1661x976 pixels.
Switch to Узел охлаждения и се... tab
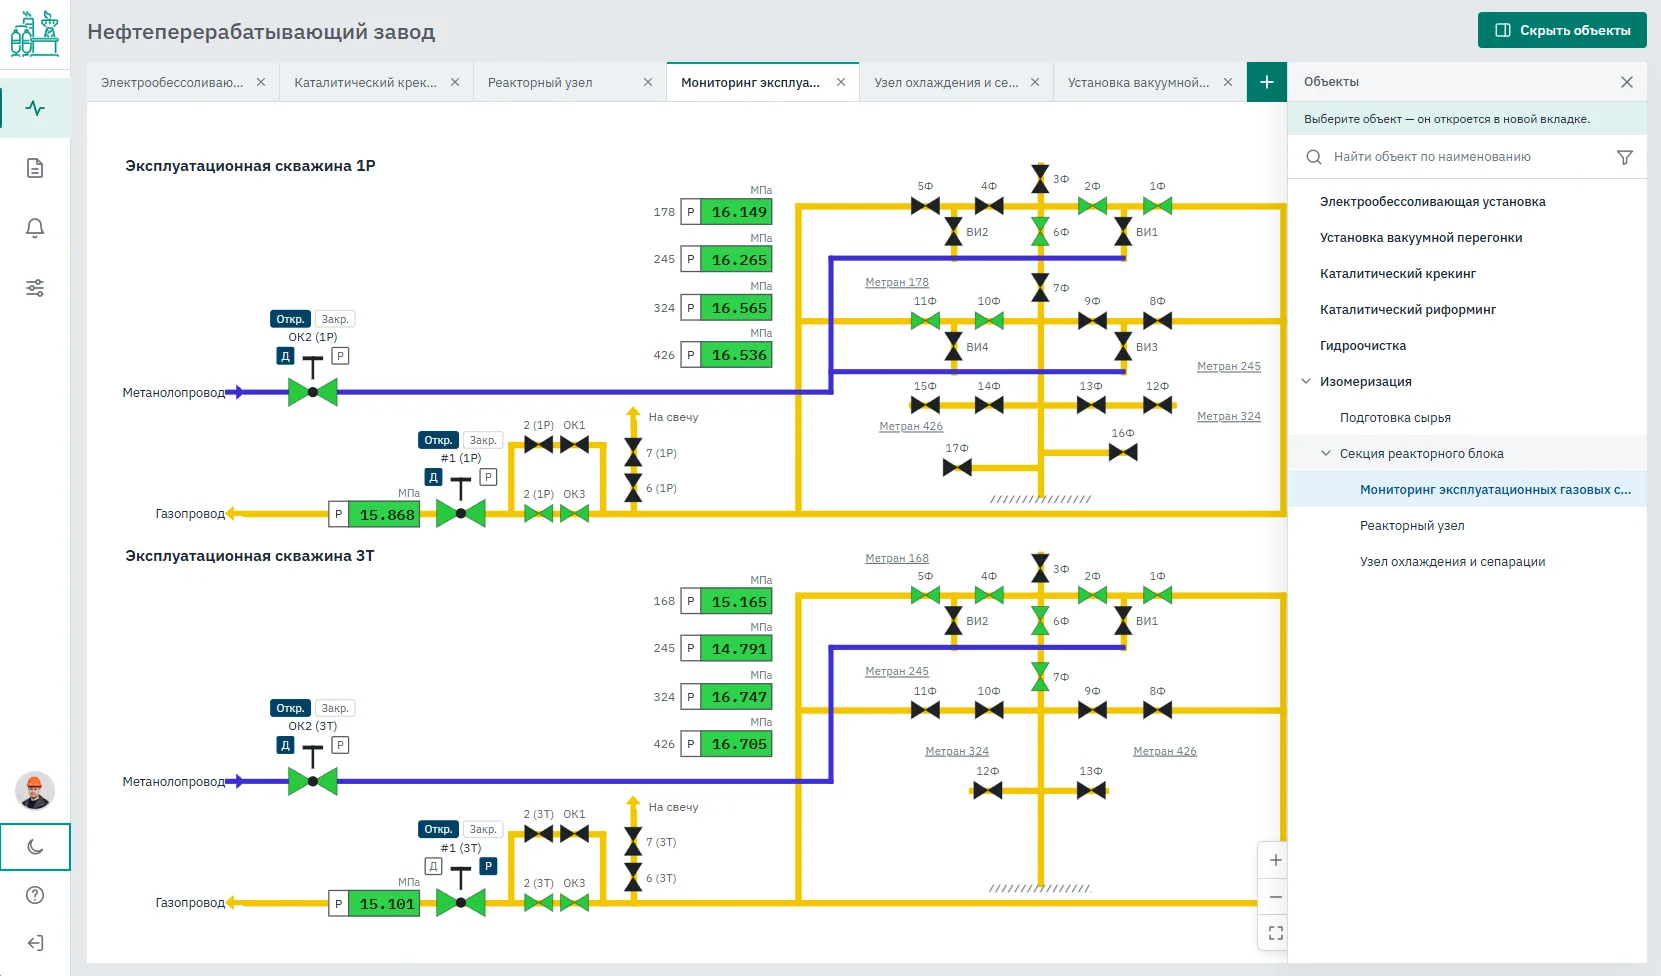click(x=946, y=82)
